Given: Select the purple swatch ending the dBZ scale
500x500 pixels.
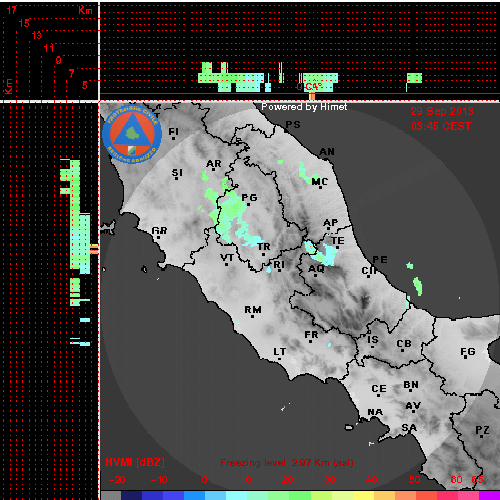Looking at the screenshot, I should tap(489, 495).
